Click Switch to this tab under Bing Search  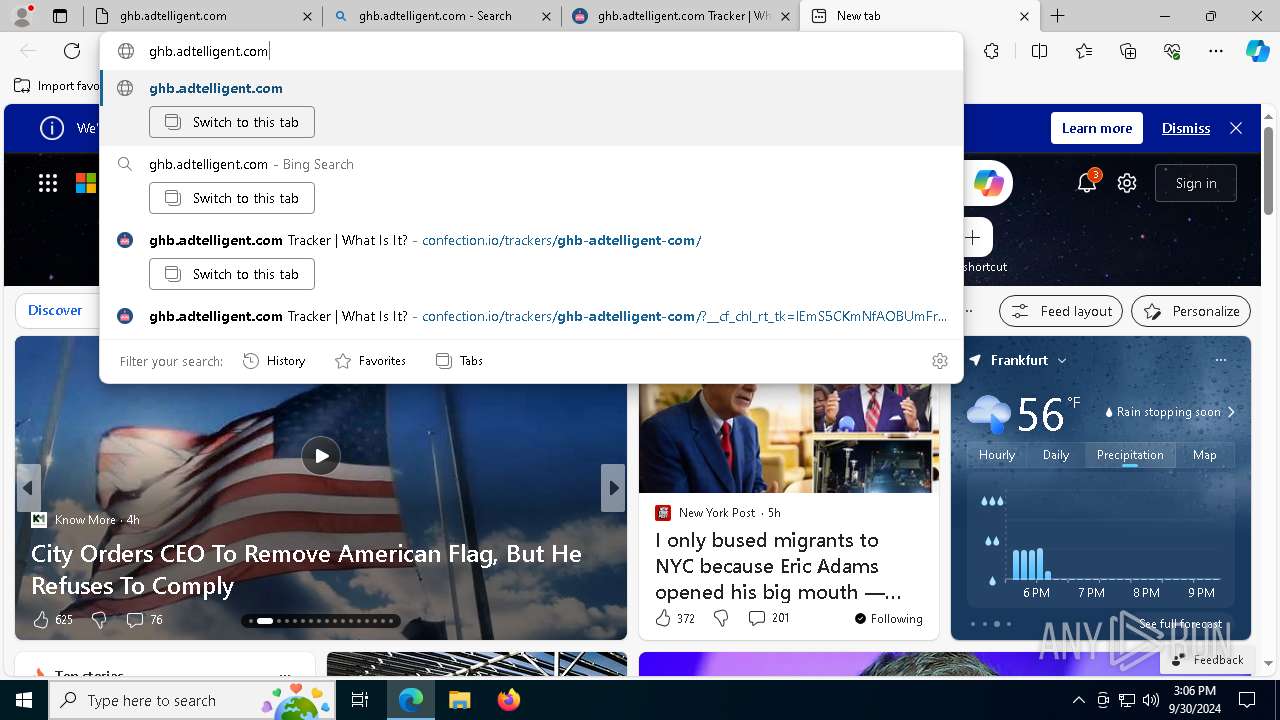click(x=232, y=198)
